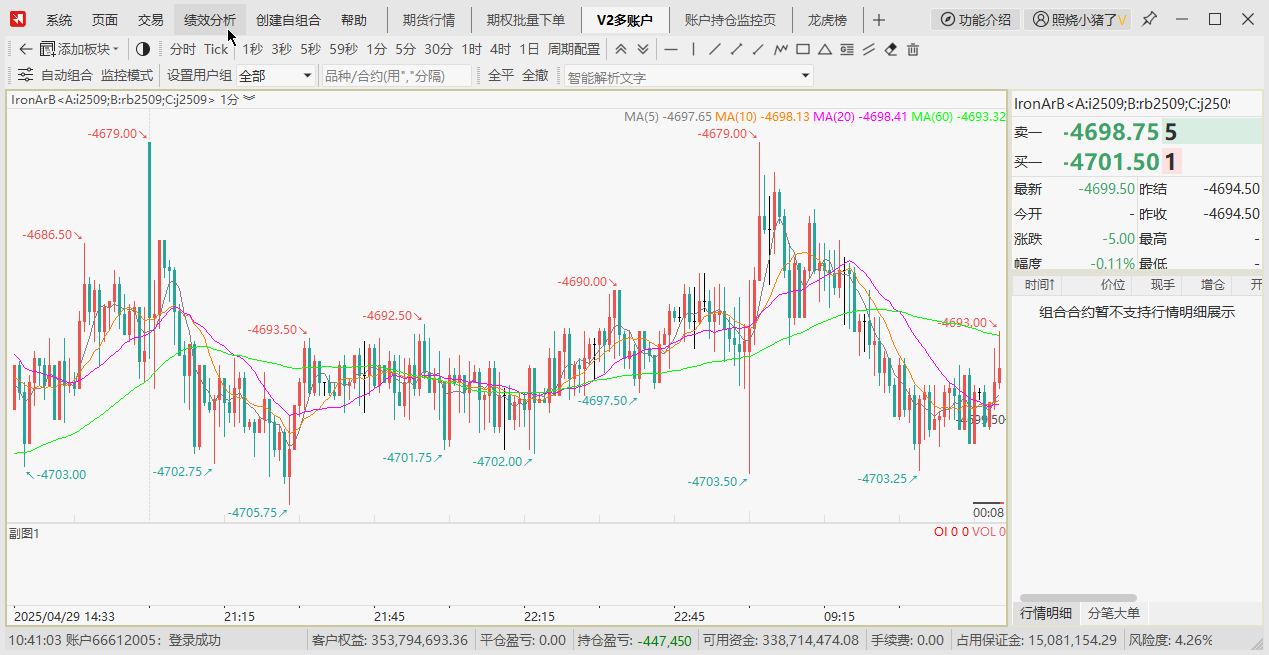This screenshot has height=655, width=1269.
Task: Open the 页面 menu
Action: pos(105,19)
